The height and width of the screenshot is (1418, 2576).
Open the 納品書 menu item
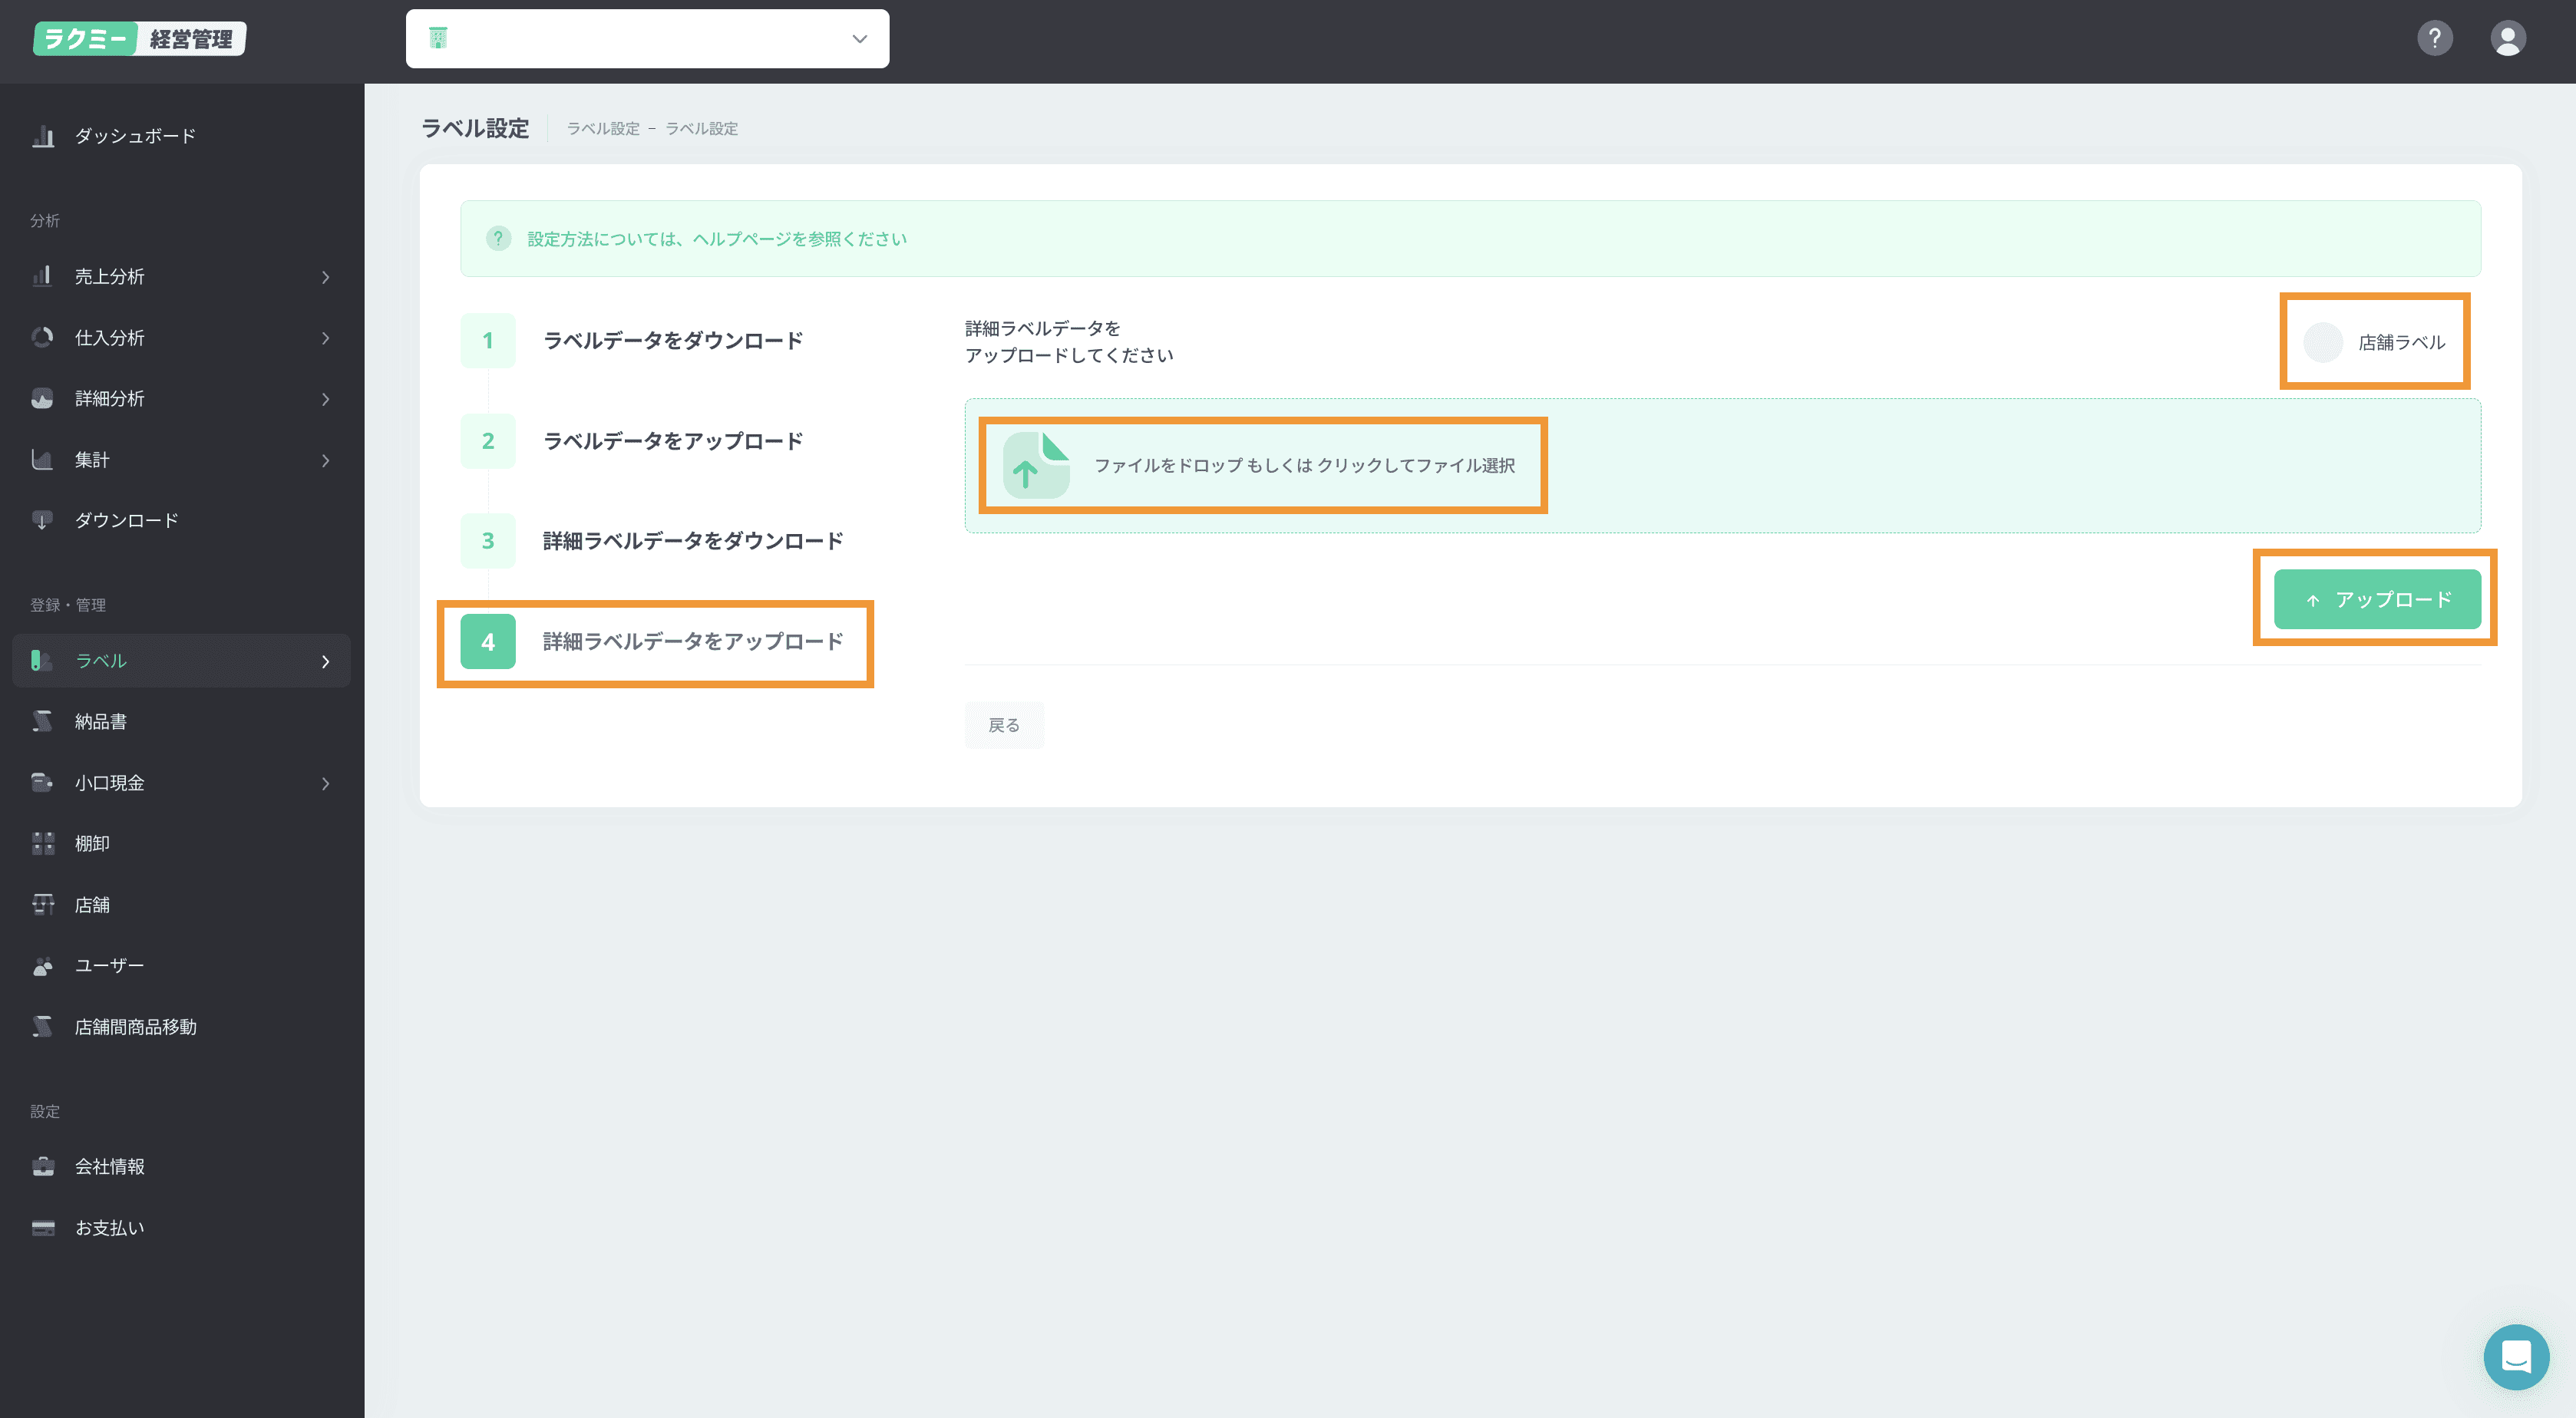click(100, 722)
